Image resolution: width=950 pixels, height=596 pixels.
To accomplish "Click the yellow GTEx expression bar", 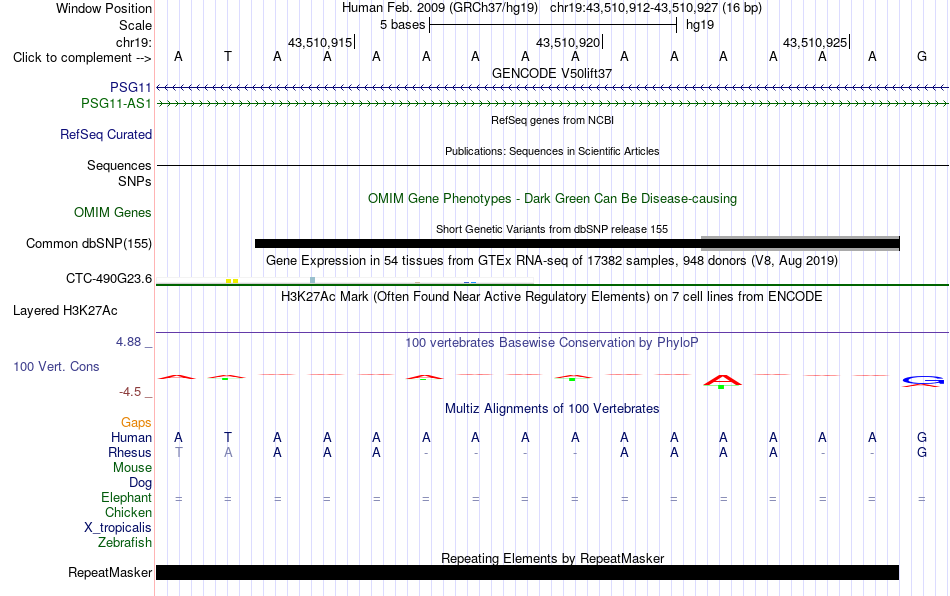I will (232, 281).
